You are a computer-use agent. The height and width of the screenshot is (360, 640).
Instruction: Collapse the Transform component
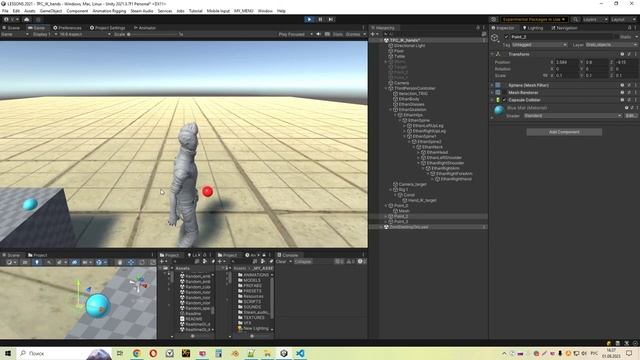(x=492, y=54)
